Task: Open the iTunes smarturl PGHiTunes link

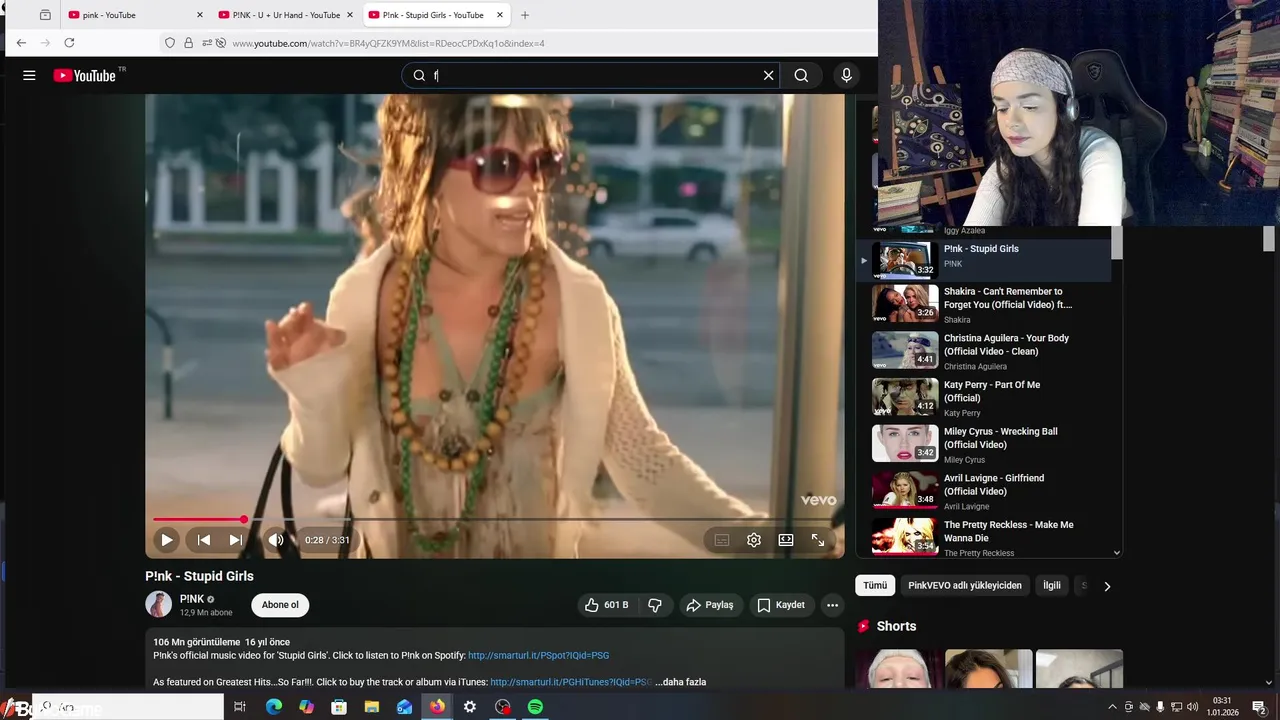Action: click(x=570, y=682)
